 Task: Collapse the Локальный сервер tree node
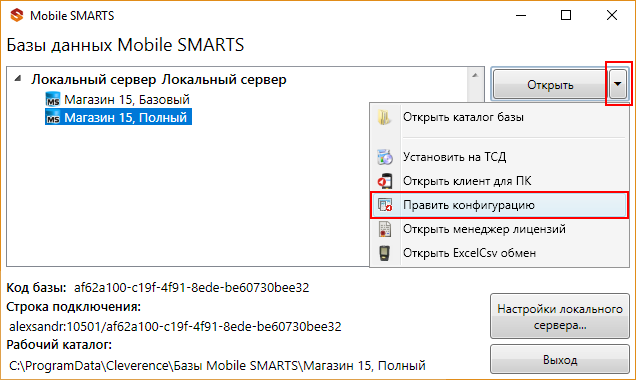tap(17, 79)
